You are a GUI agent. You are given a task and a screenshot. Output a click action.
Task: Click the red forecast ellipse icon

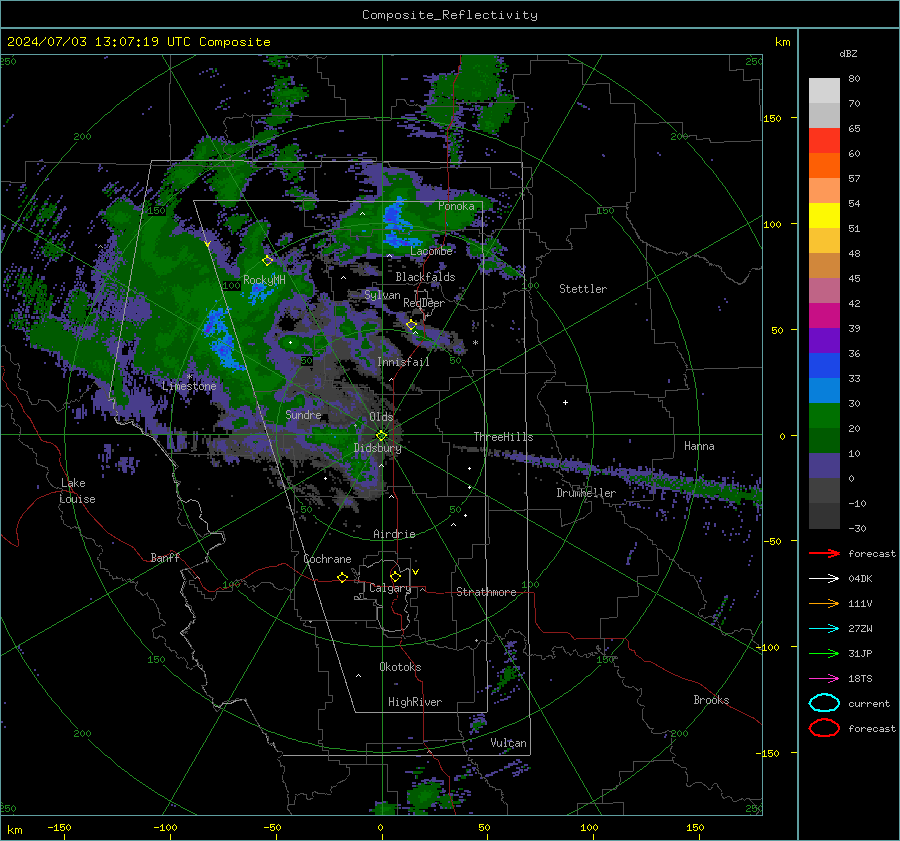[824, 728]
